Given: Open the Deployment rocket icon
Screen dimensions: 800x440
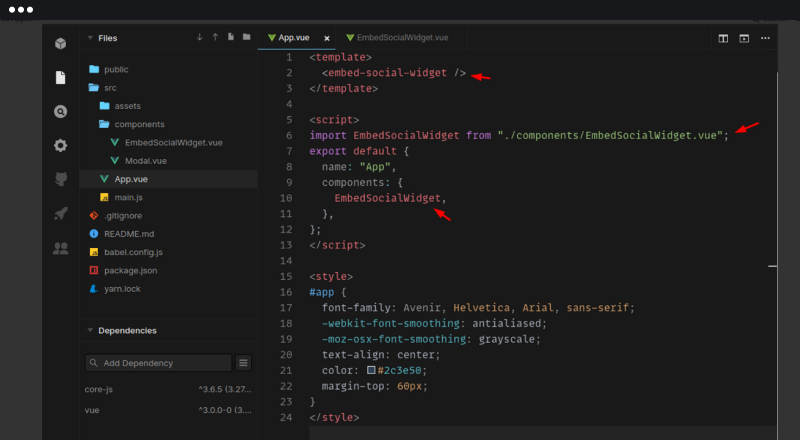Looking at the screenshot, I should pos(60,213).
